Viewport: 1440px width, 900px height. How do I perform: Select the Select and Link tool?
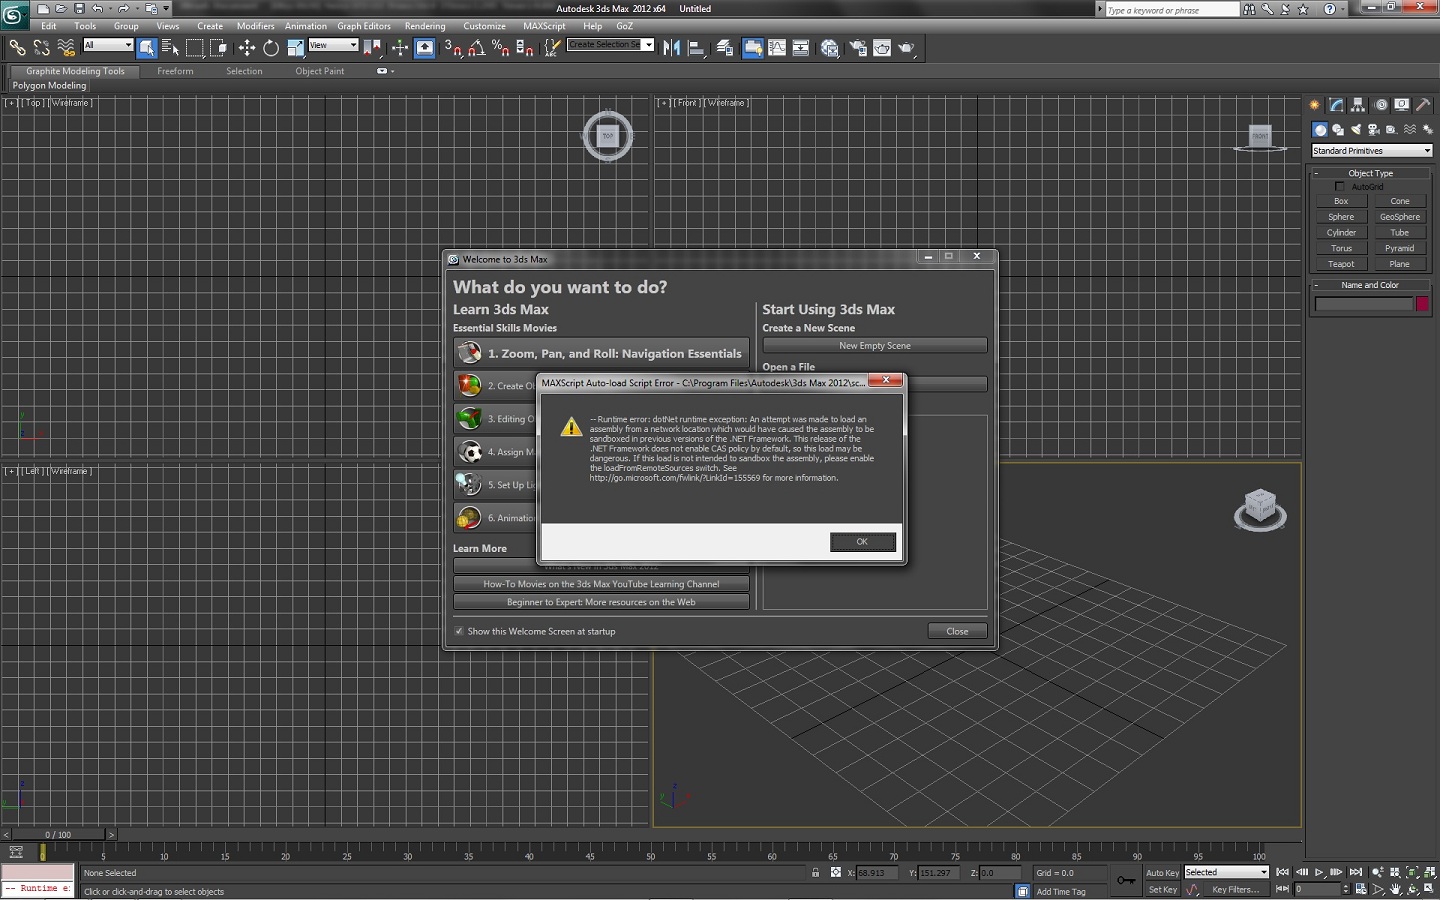[17, 47]
